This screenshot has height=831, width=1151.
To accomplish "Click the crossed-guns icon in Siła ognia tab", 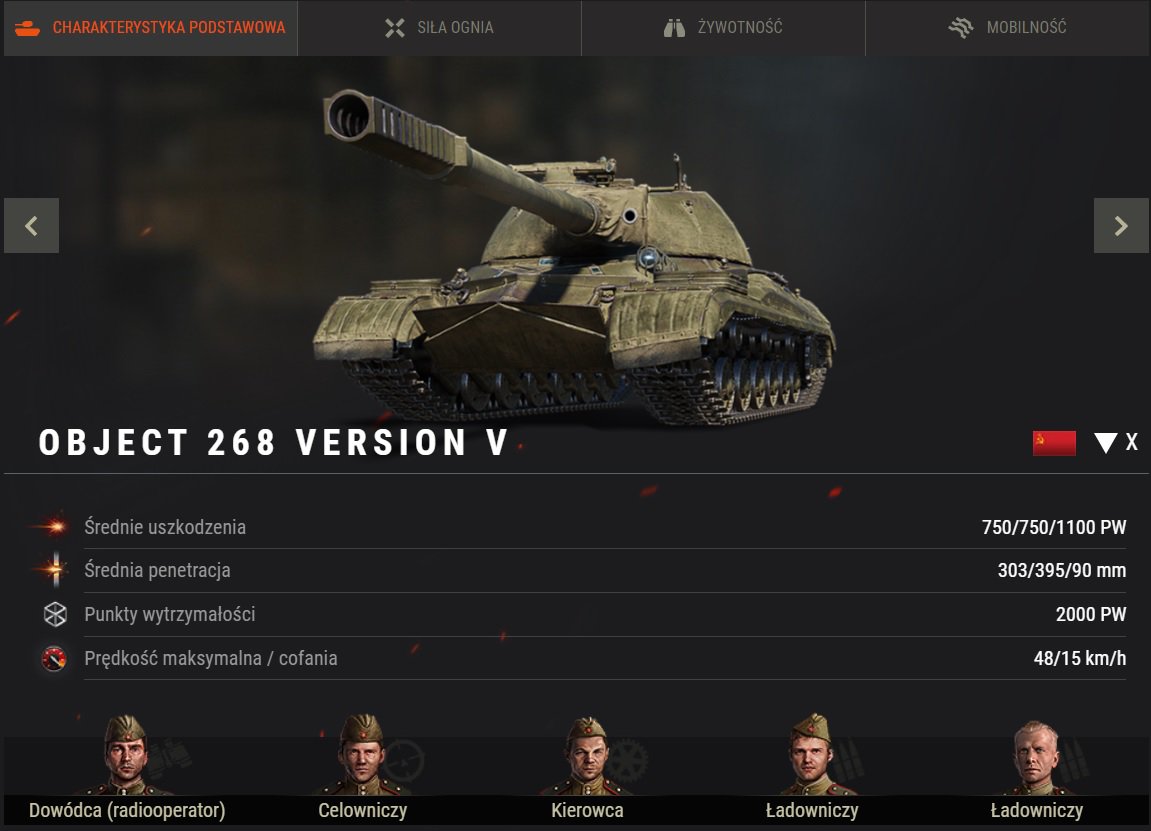I will pyautogui.click(x=395, y=28).
